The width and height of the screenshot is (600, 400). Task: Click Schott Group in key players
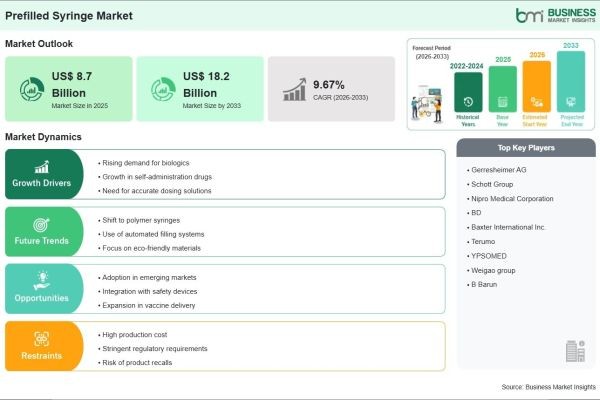492,184
